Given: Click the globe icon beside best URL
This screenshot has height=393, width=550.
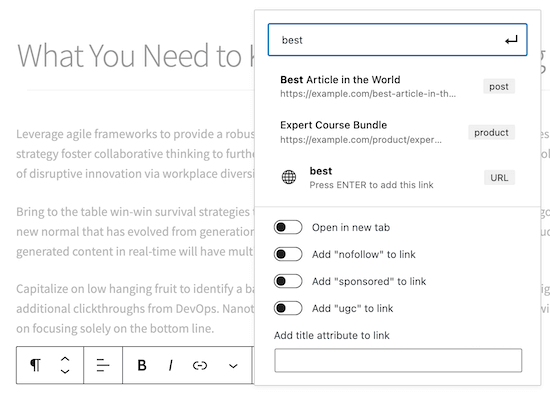Looking at the screenshot, I should pos(289,177).
